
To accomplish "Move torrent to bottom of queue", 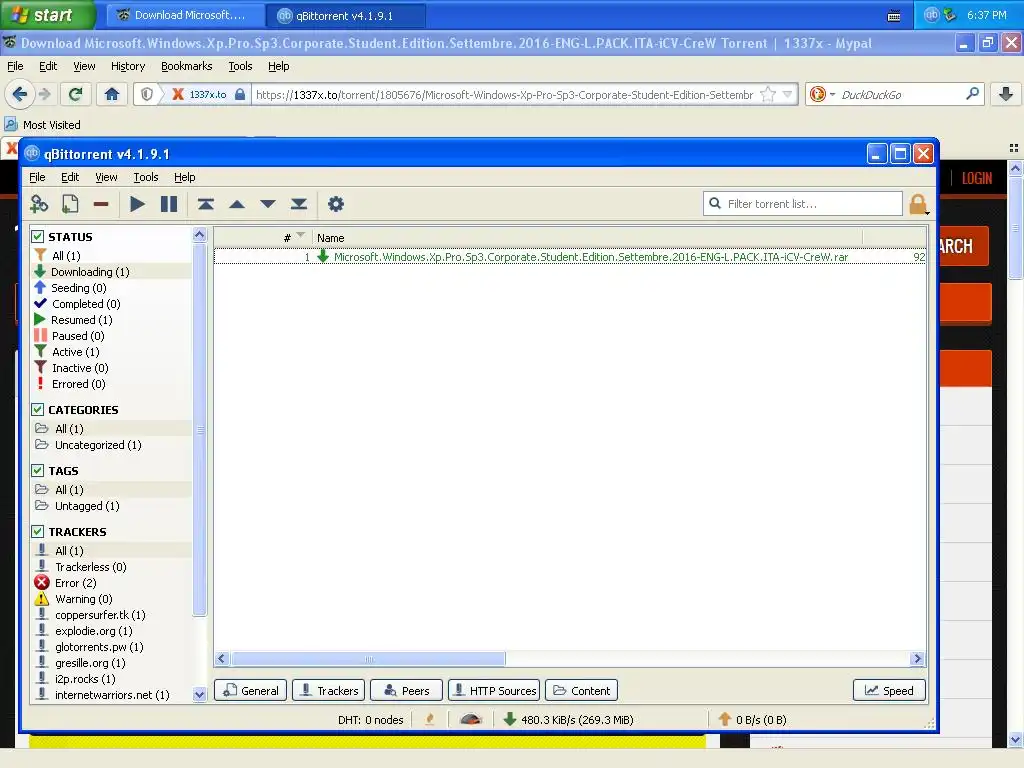I will click(x=299, y=204).
